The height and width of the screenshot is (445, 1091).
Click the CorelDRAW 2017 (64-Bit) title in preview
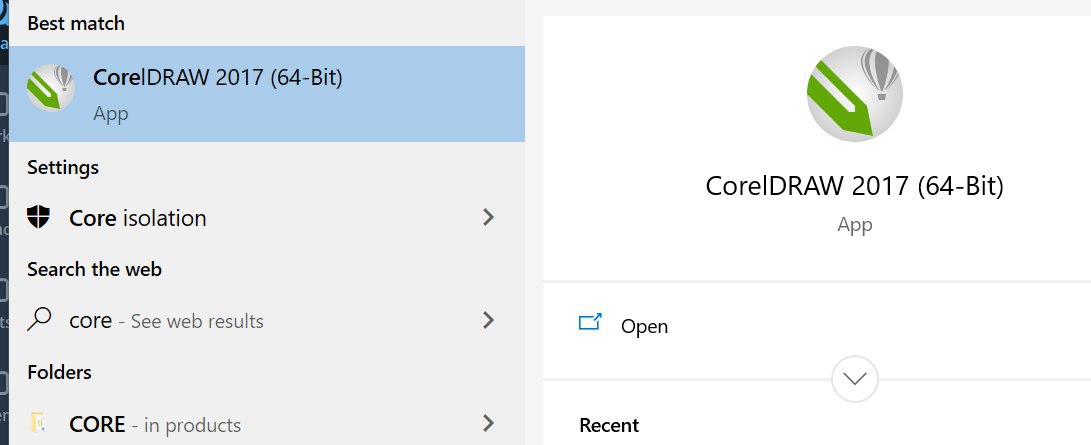(854, 186)
